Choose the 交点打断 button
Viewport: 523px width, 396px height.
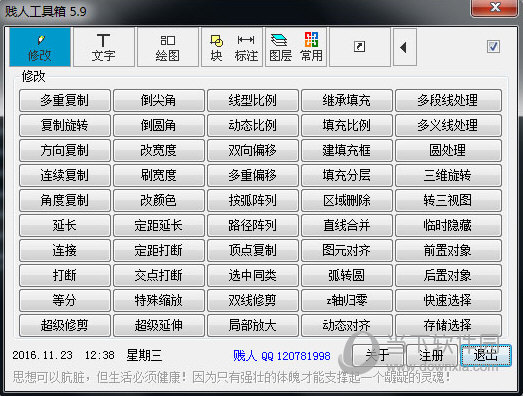pyautogui.click(x=159, y=275)
